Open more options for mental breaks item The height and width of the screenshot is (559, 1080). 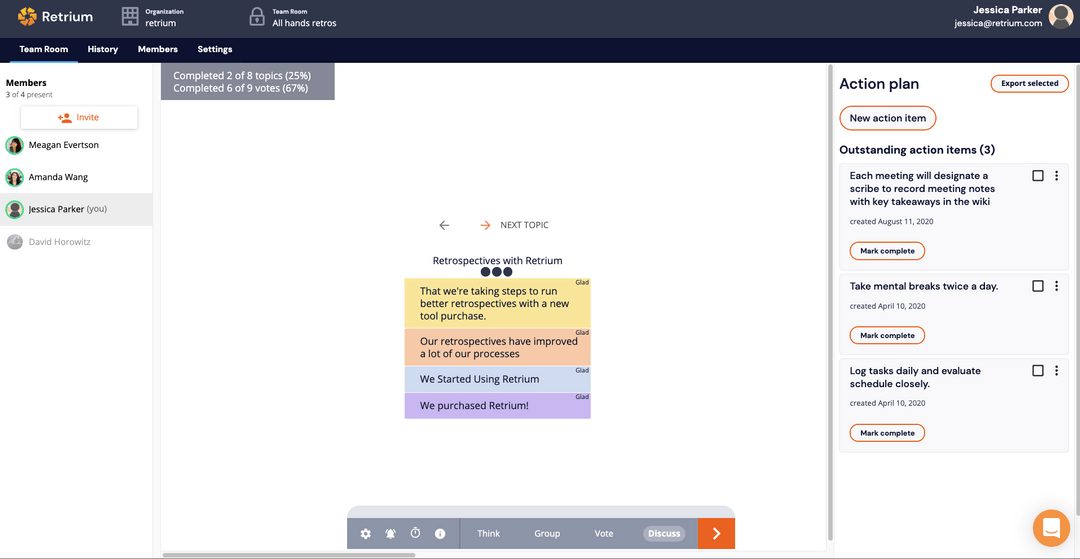[x=1057, y=286]
